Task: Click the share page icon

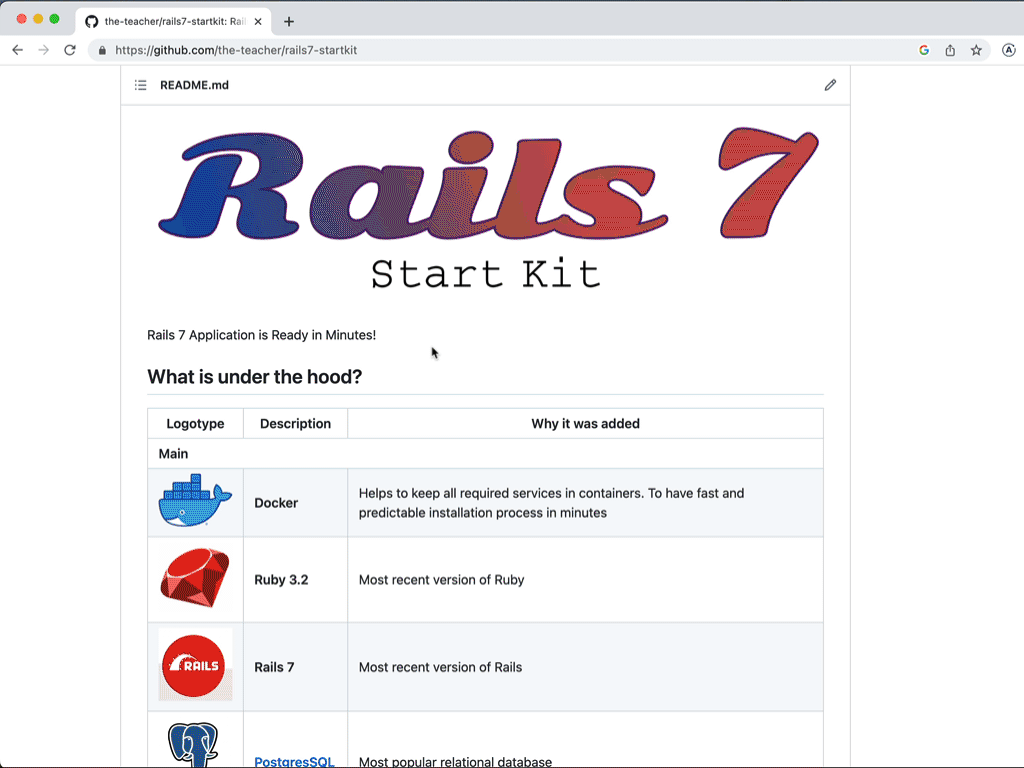Action: pyautogui.click(x=950, y=50)
